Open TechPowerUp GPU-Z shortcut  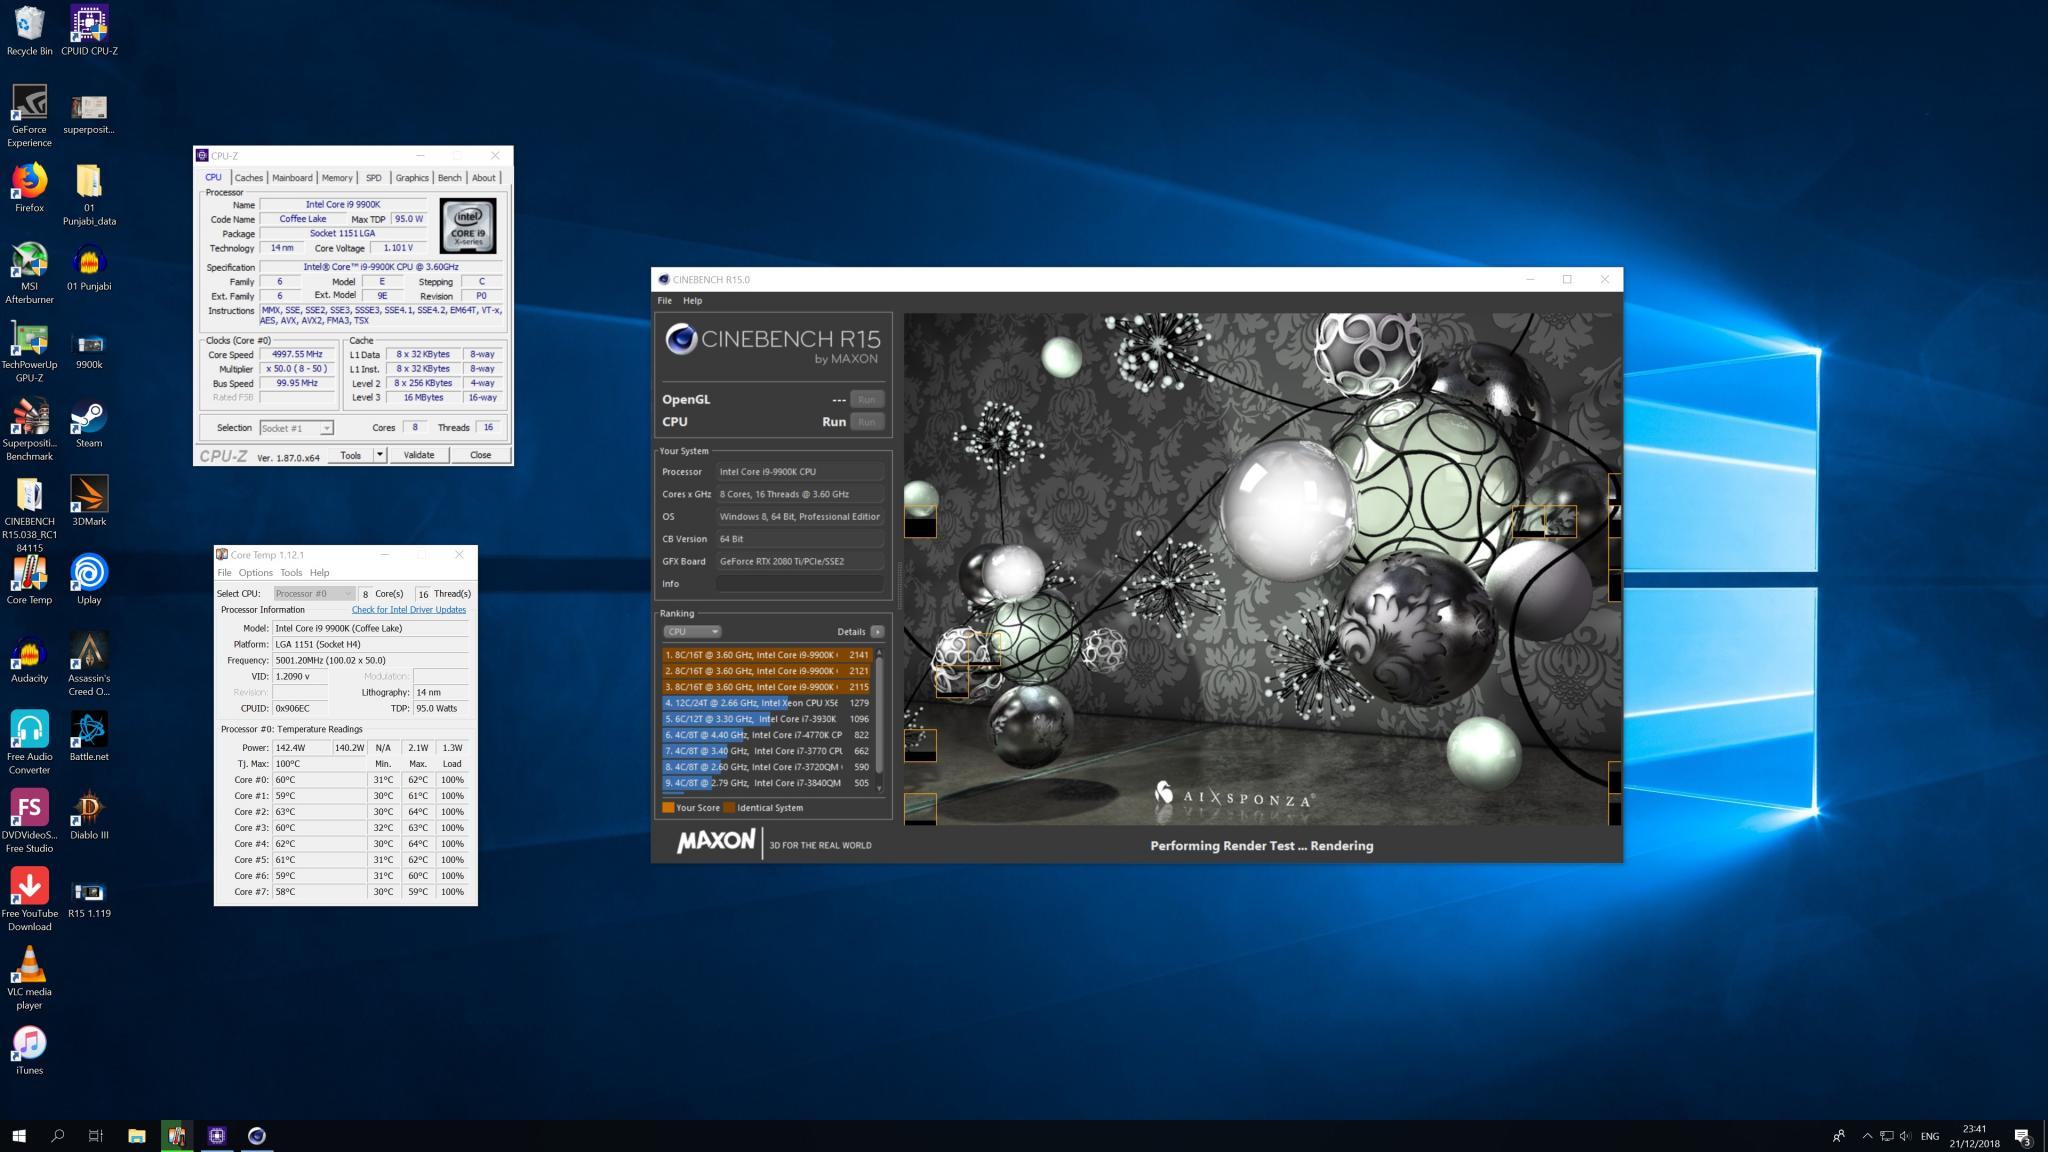tap(29, 351)
